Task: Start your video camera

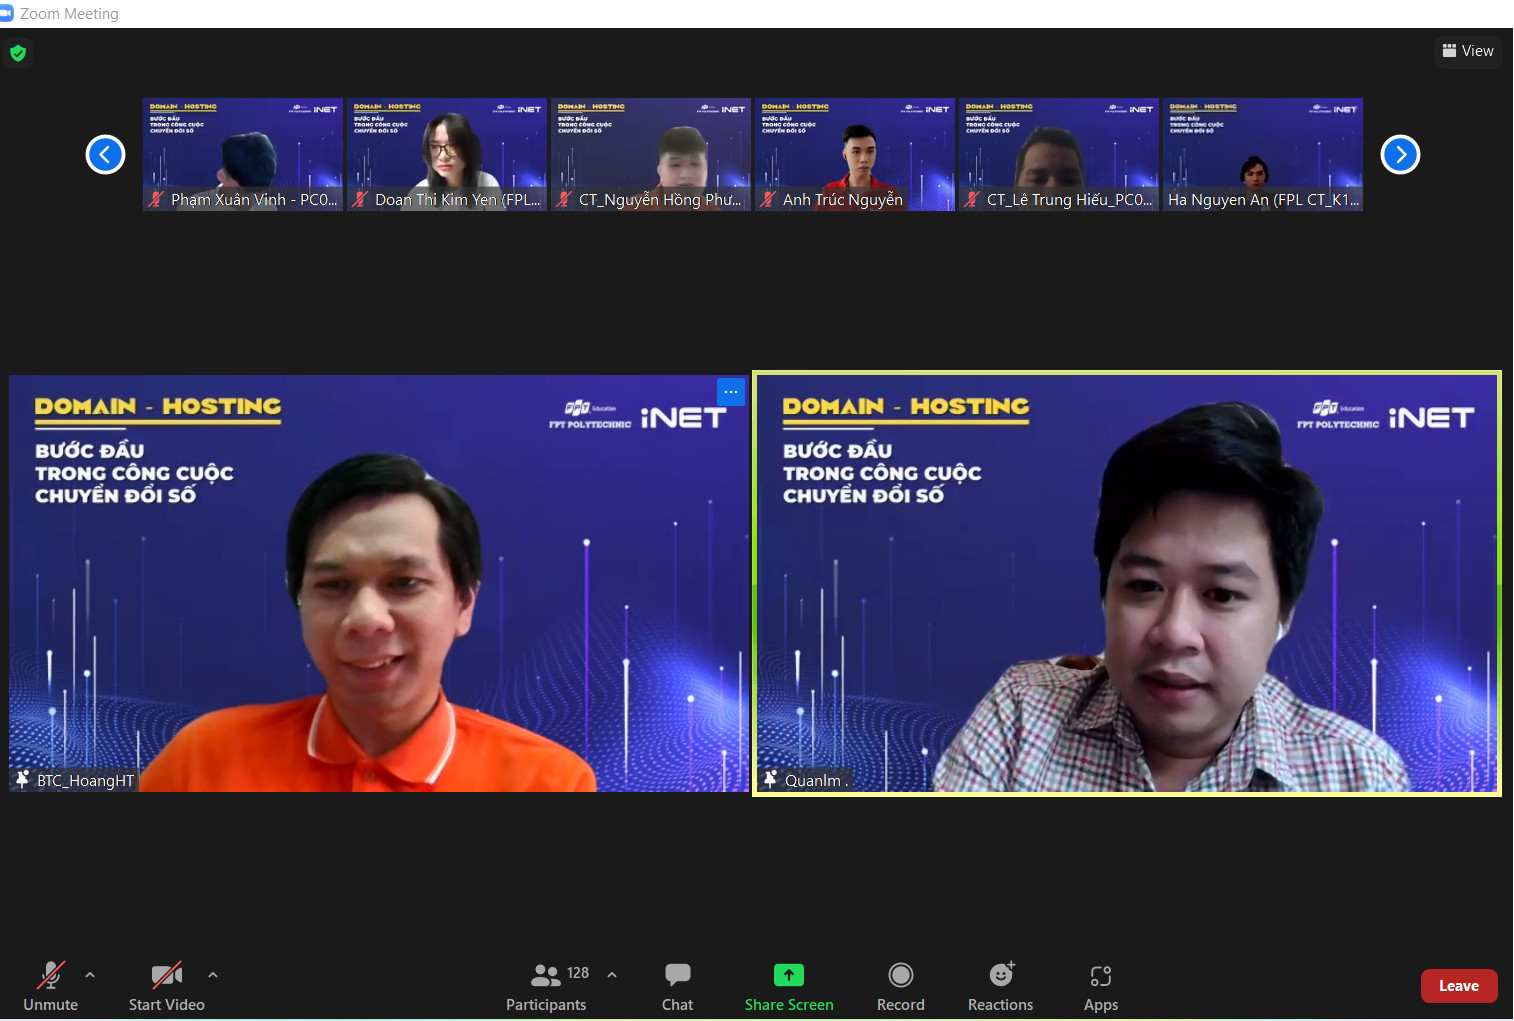Action: (167, 986)
